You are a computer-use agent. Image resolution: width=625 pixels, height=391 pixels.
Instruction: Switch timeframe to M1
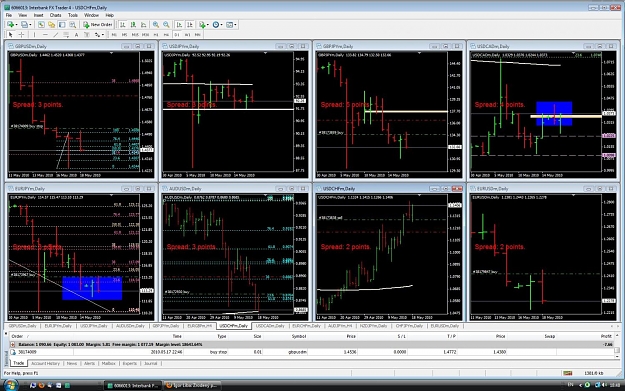point(114,35)
